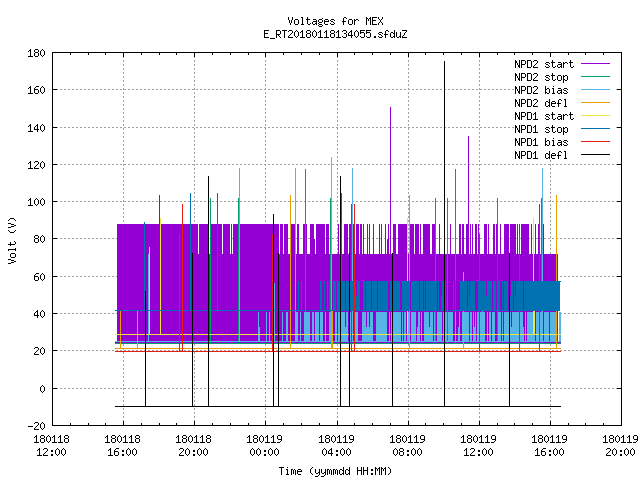Click the 80 y-axis tick value

(39, 239)
